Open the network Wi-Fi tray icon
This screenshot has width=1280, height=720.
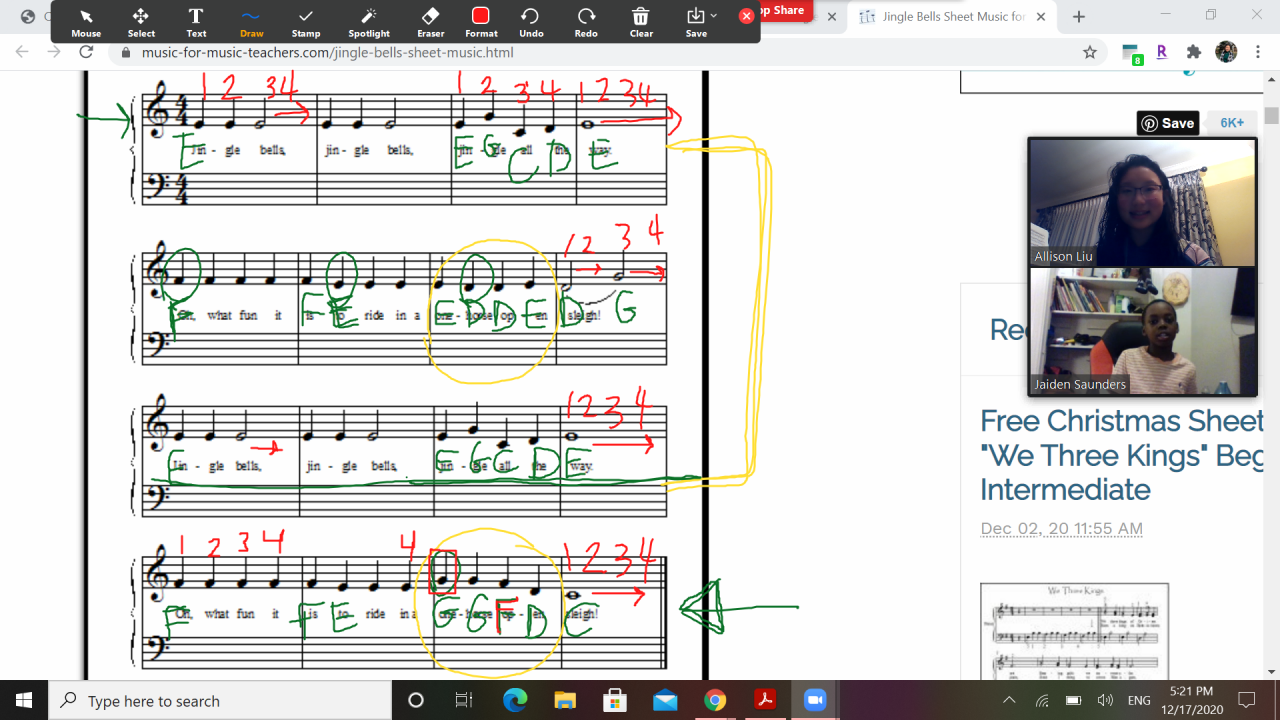tap(1041, 700)
